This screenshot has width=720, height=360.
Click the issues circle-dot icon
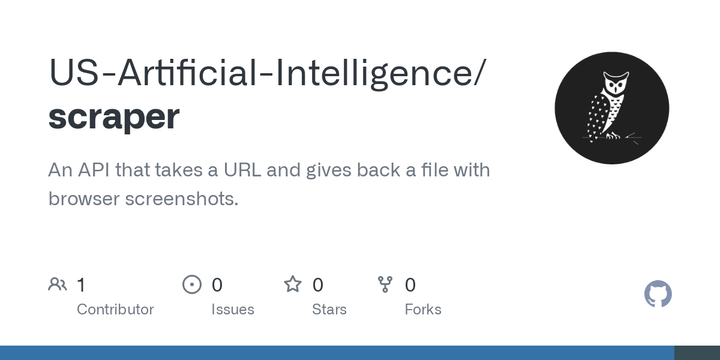192,284
